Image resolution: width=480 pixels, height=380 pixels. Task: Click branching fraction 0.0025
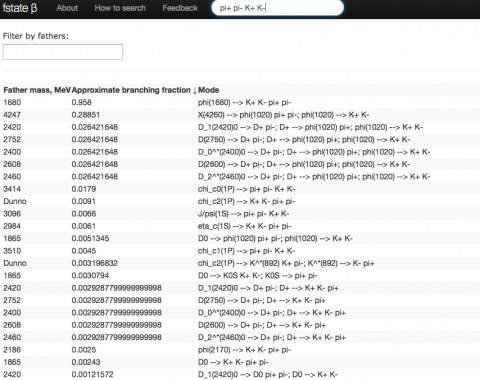point(84,350)
